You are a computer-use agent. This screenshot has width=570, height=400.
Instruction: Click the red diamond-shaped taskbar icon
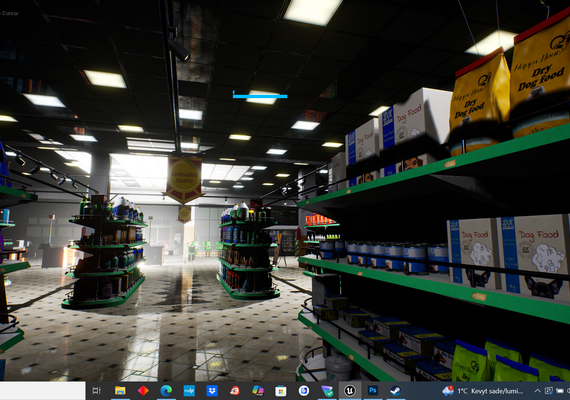coord(143,391)
